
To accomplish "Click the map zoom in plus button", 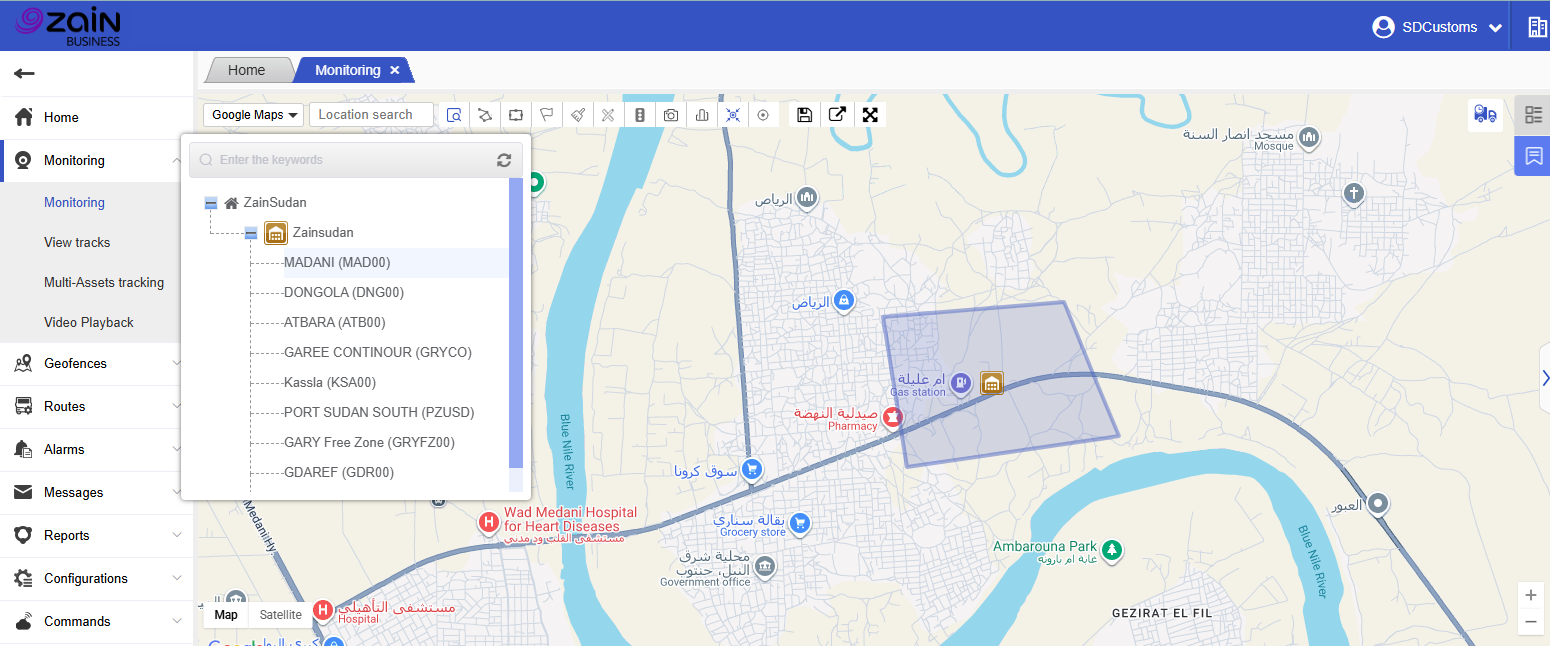I will coord(1530,595).
